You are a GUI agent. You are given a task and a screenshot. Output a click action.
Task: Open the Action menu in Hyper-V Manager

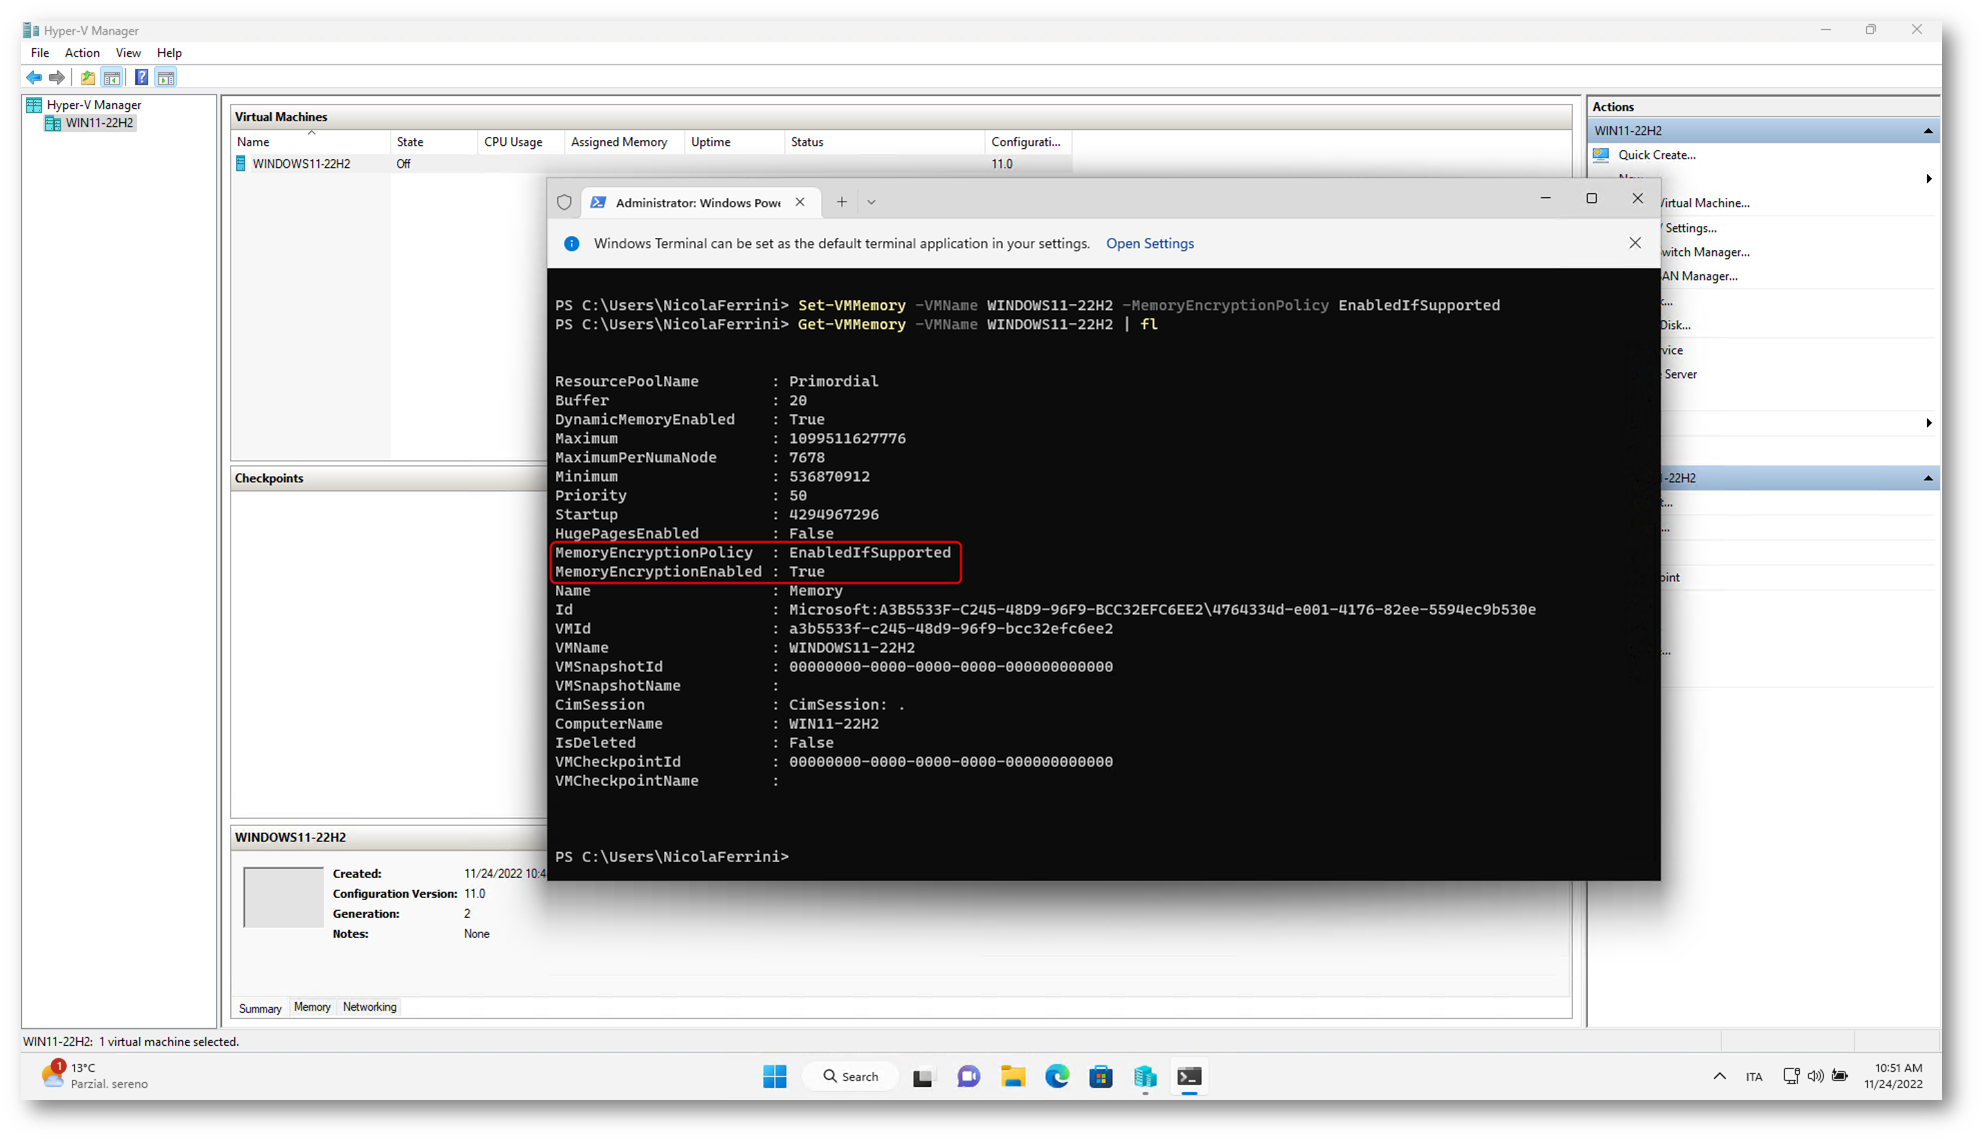point(82,53)
